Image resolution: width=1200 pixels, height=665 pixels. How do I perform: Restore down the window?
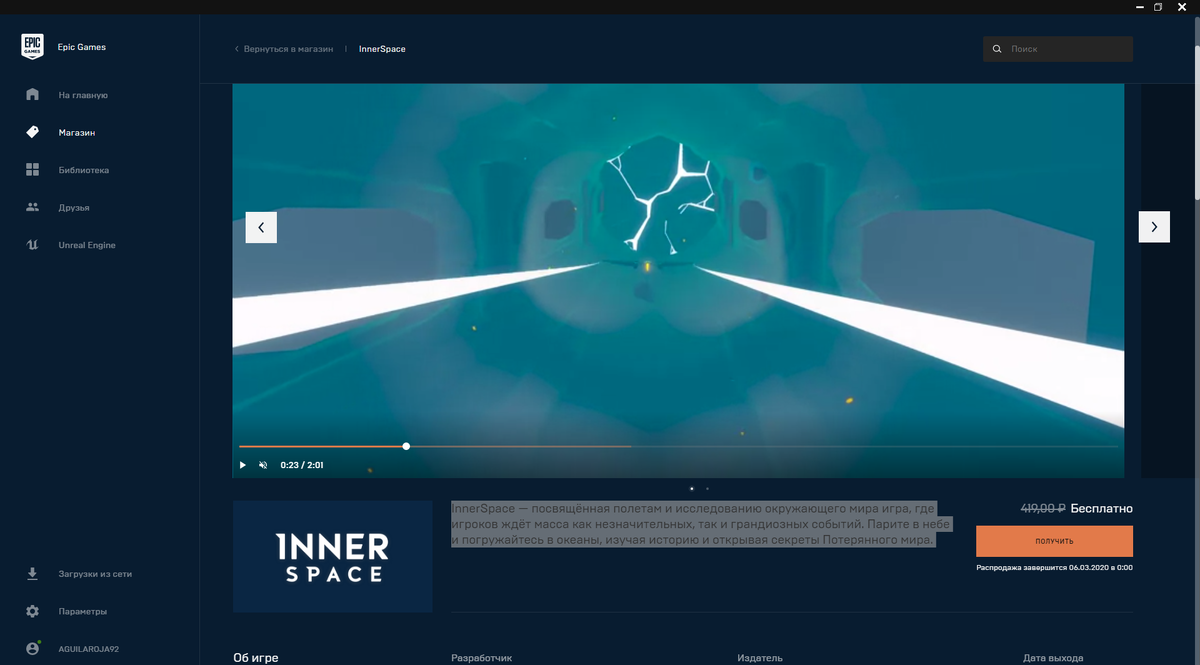pos(1158,7)
